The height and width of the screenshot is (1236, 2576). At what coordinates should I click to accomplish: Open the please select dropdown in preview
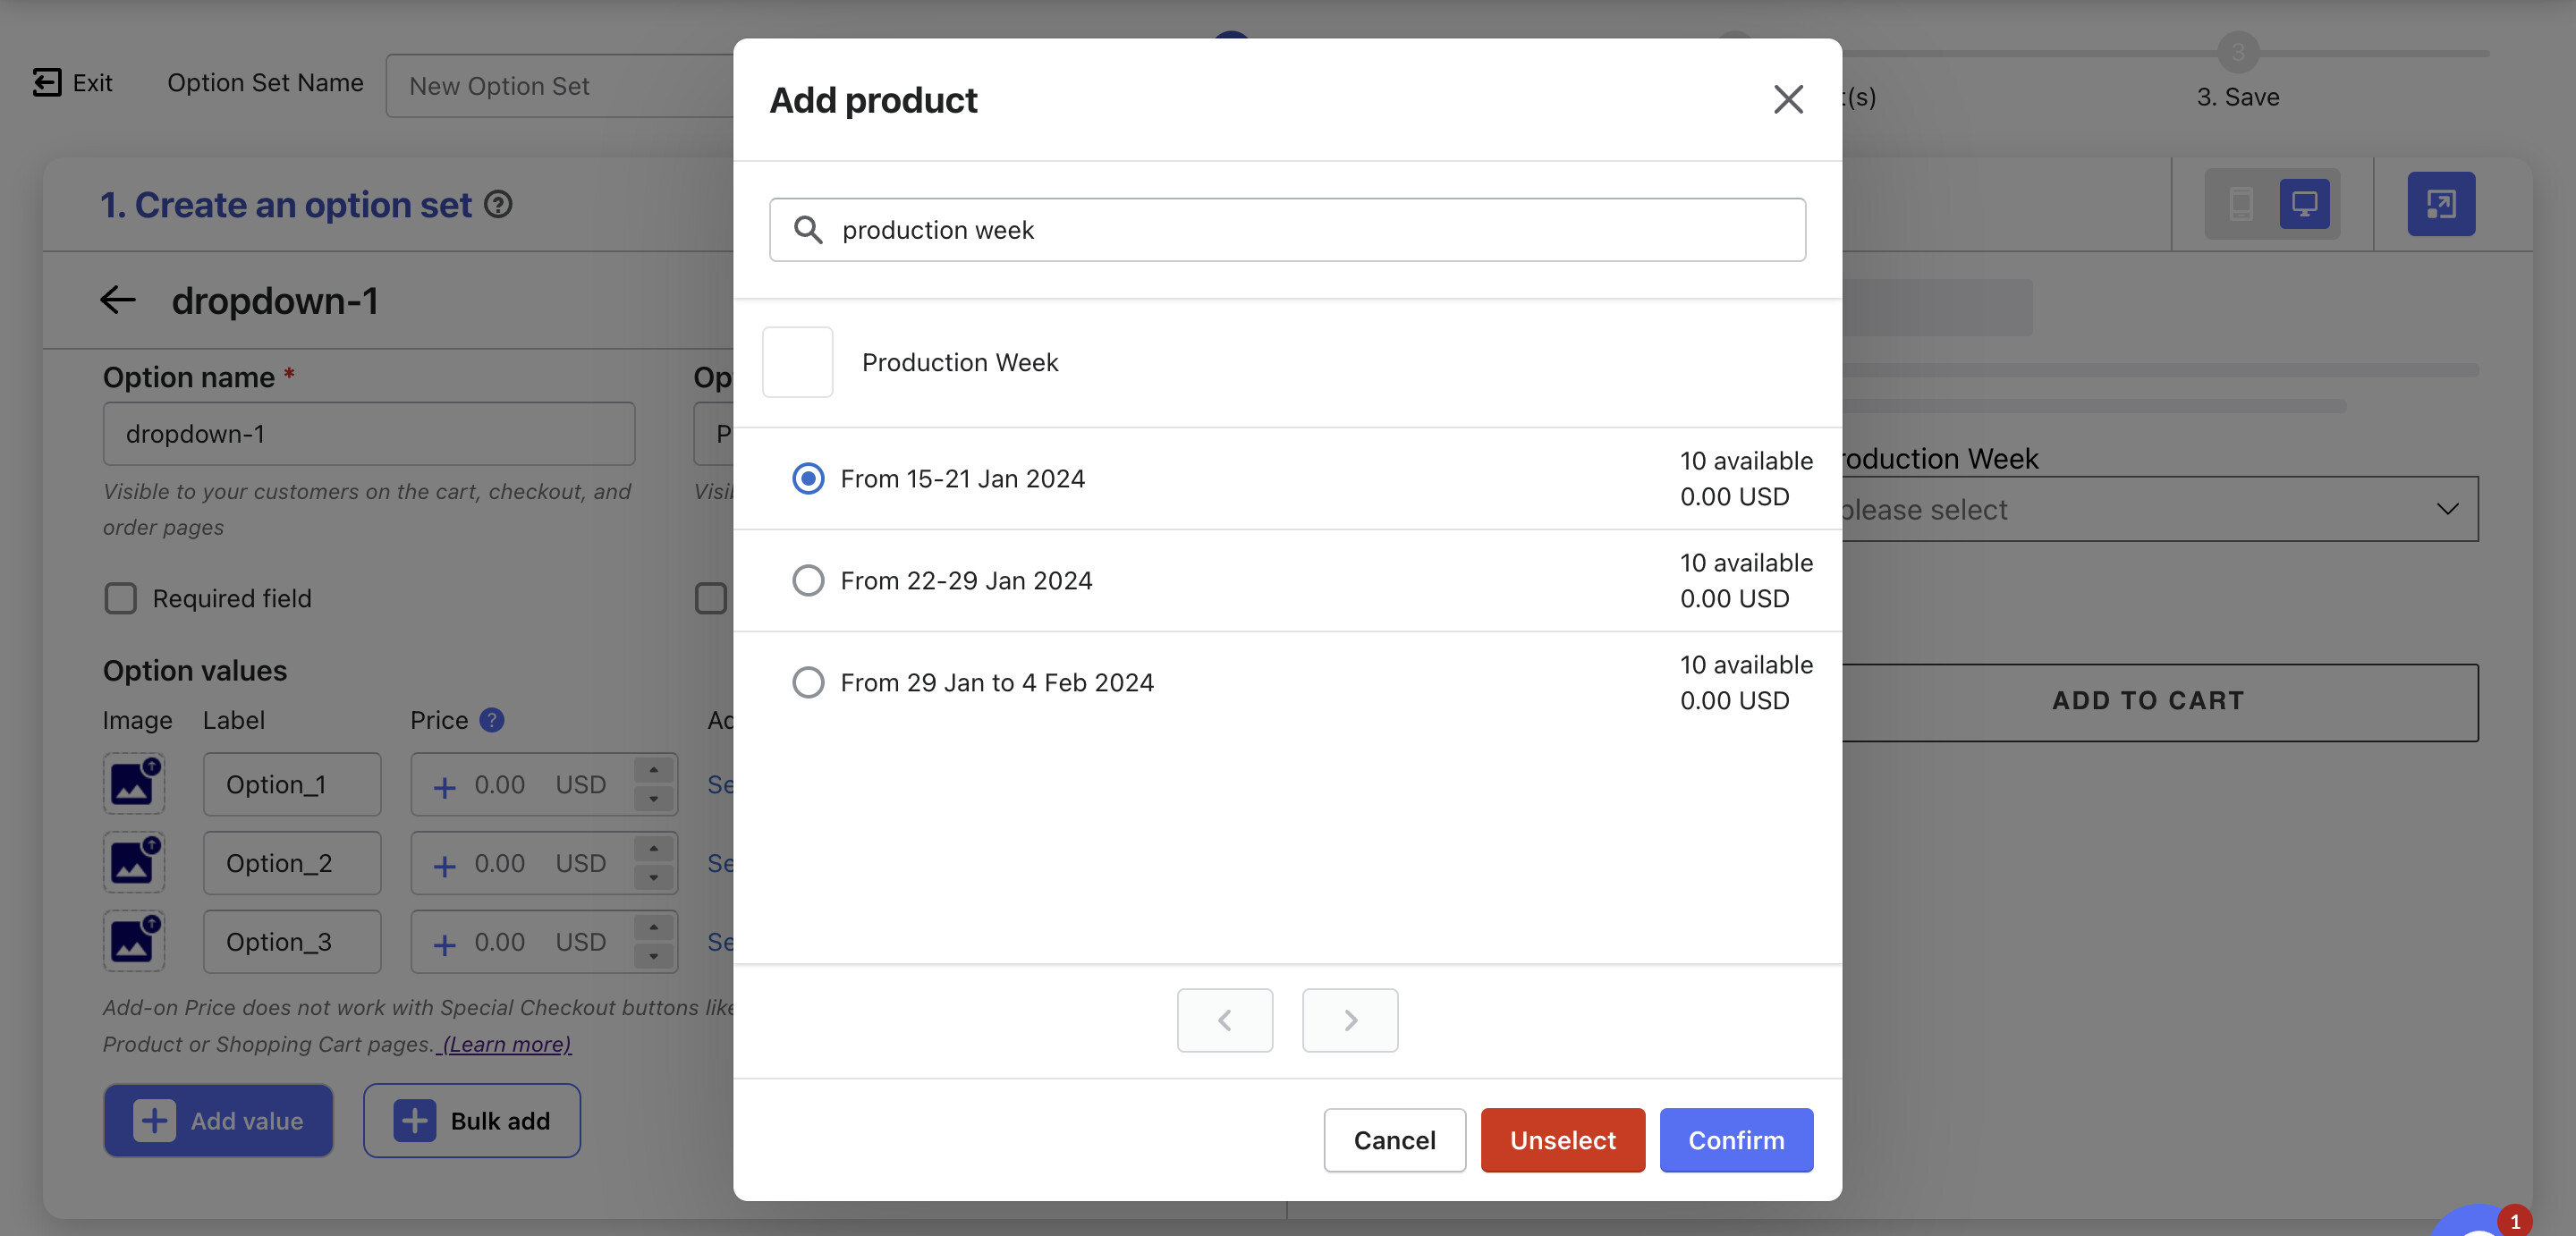2159,509
